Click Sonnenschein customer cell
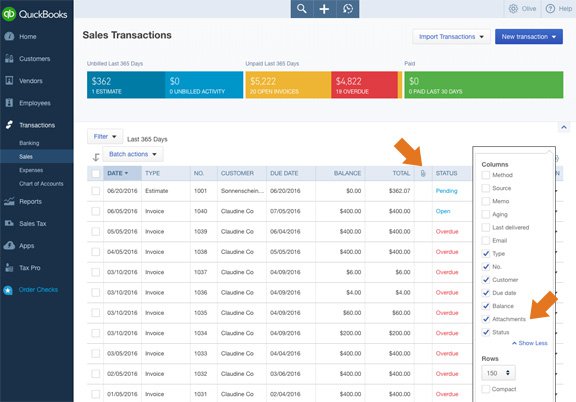 pyautogui.click(x=242, y=191)
